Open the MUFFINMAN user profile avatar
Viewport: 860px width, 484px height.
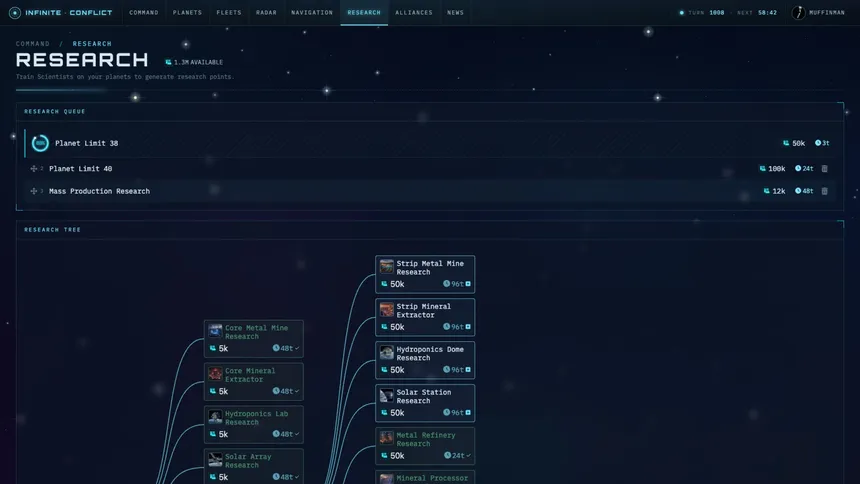799,13
